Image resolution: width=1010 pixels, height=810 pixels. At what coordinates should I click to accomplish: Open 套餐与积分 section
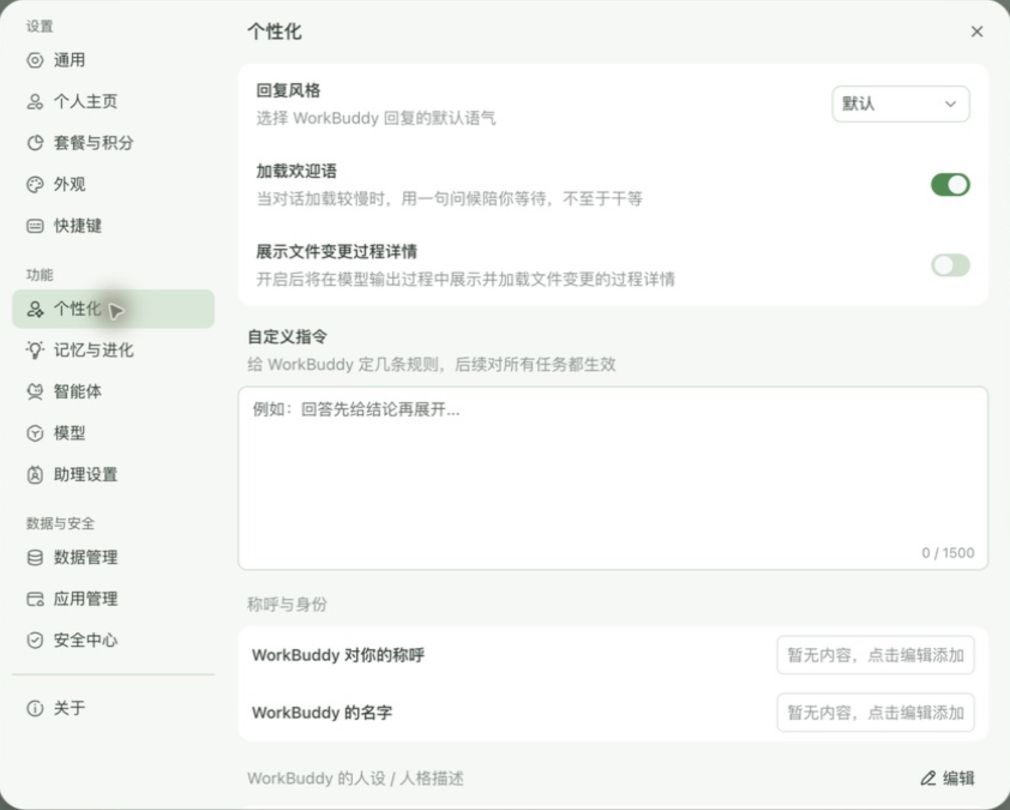coord(113,143)
